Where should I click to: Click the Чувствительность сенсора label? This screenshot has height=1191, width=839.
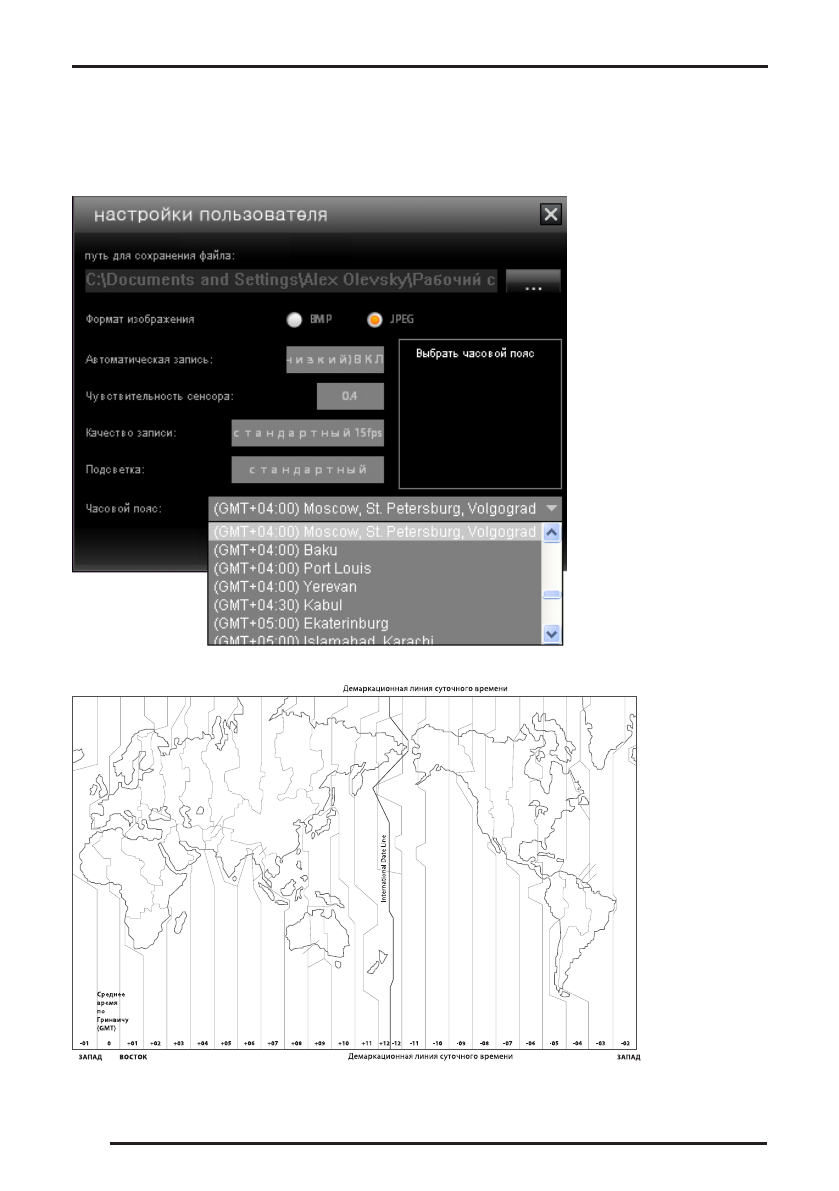pyautogui.click(x=159, y=396)
